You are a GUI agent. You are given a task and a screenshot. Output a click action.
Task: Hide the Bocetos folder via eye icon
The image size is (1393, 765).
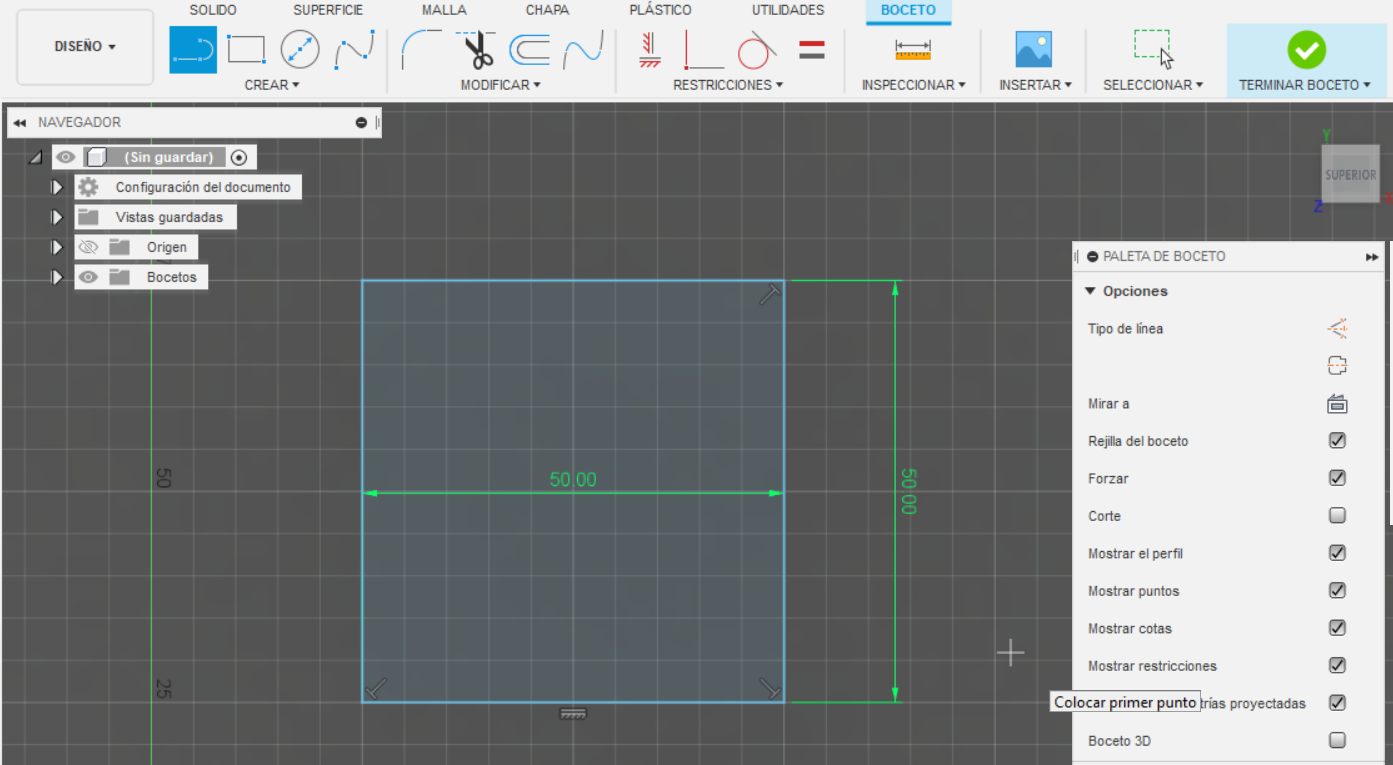88,277
